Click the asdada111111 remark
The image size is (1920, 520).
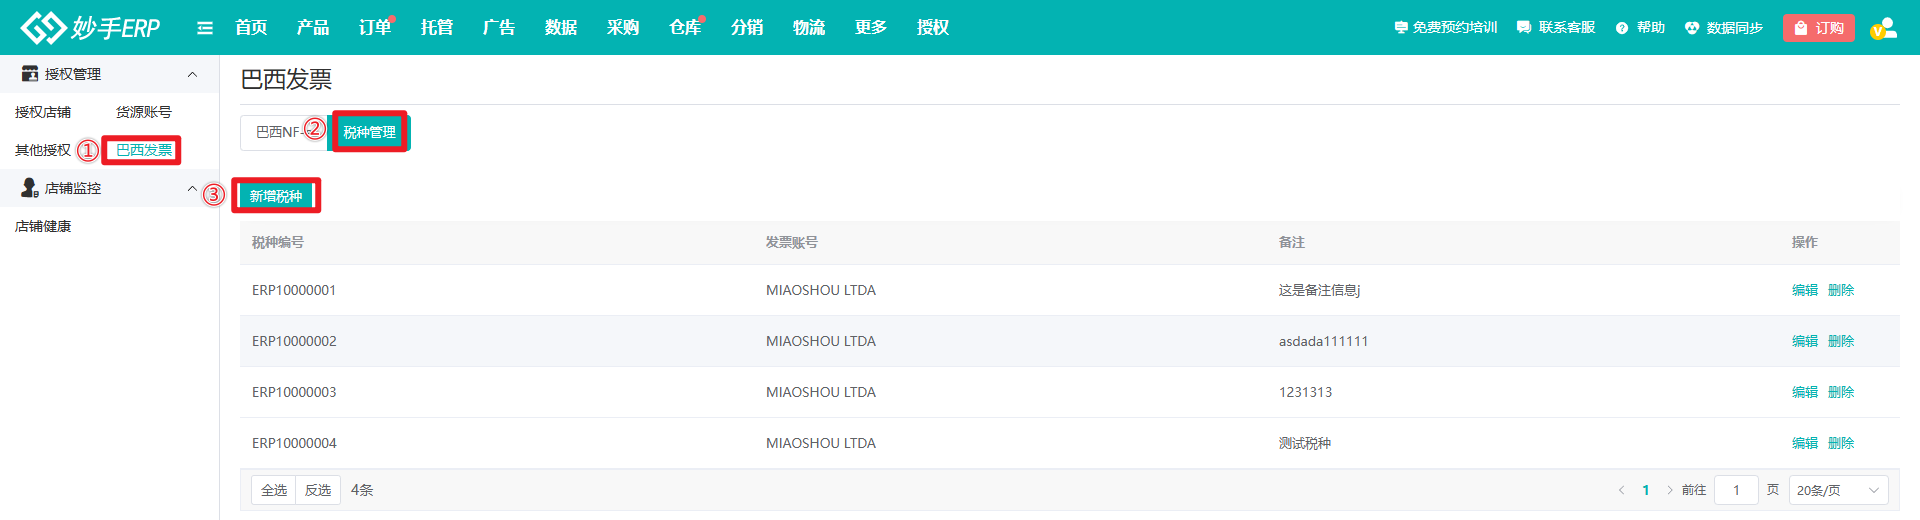point(1323,341)
